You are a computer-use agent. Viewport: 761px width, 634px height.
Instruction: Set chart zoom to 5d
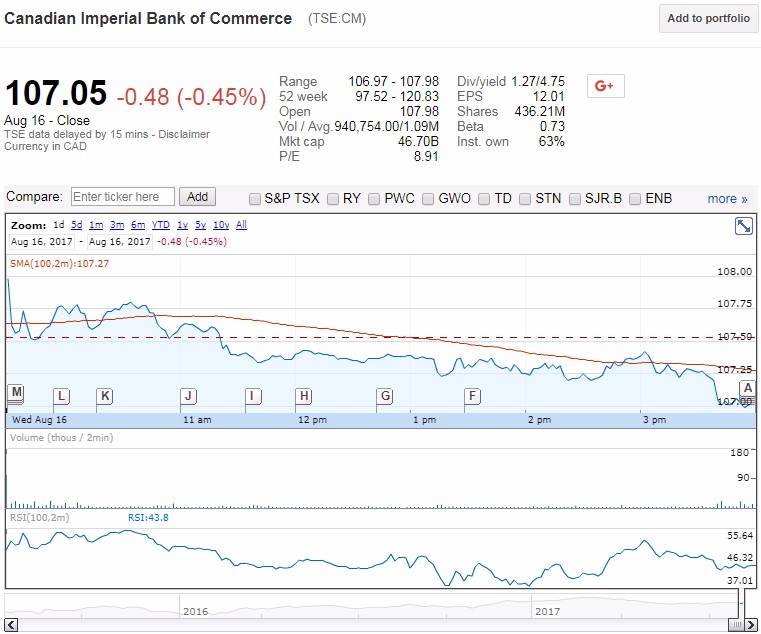click(77, 225)
